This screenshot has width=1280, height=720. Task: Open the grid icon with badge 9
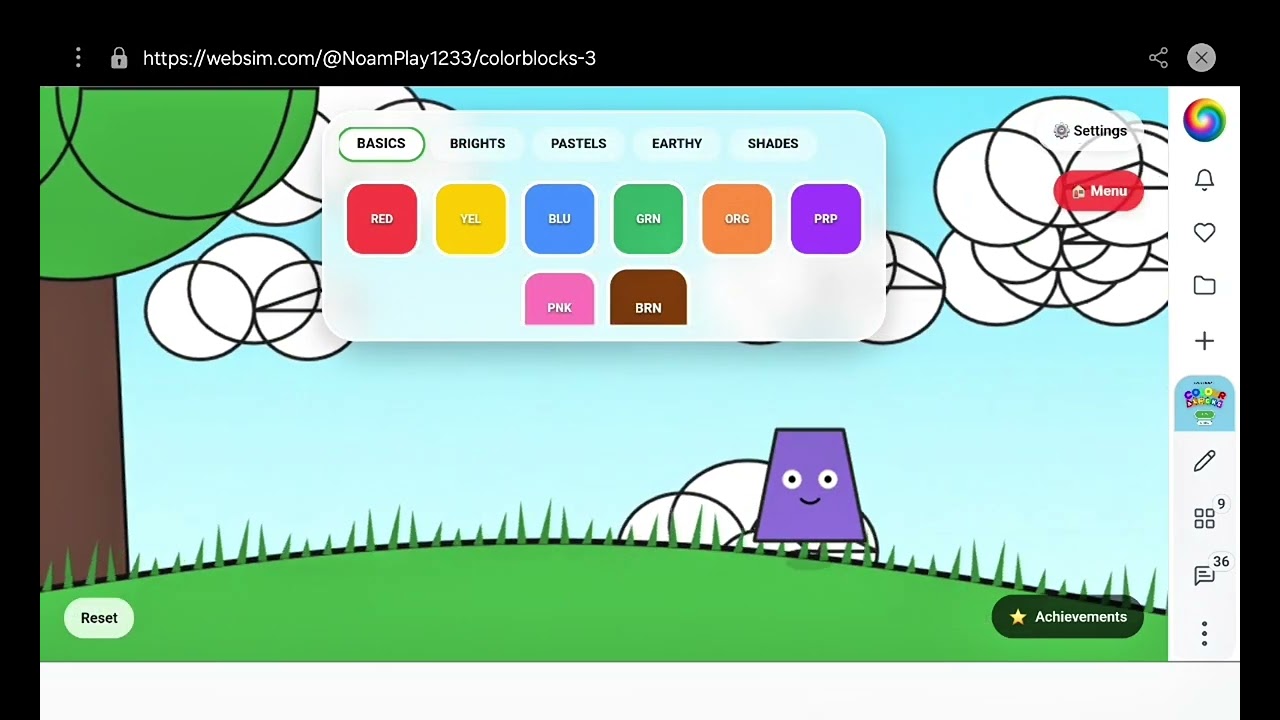[1205, 518]
